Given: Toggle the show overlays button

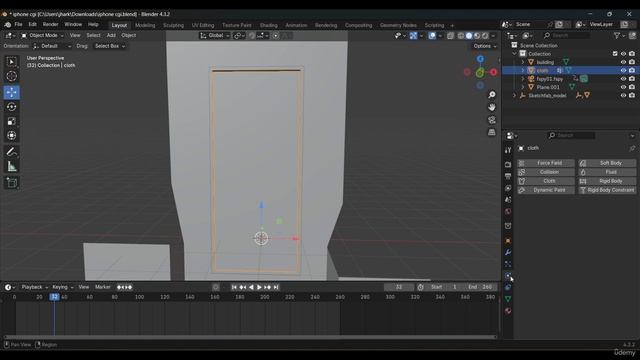Looking at the screenshot, I should [432, 36].
